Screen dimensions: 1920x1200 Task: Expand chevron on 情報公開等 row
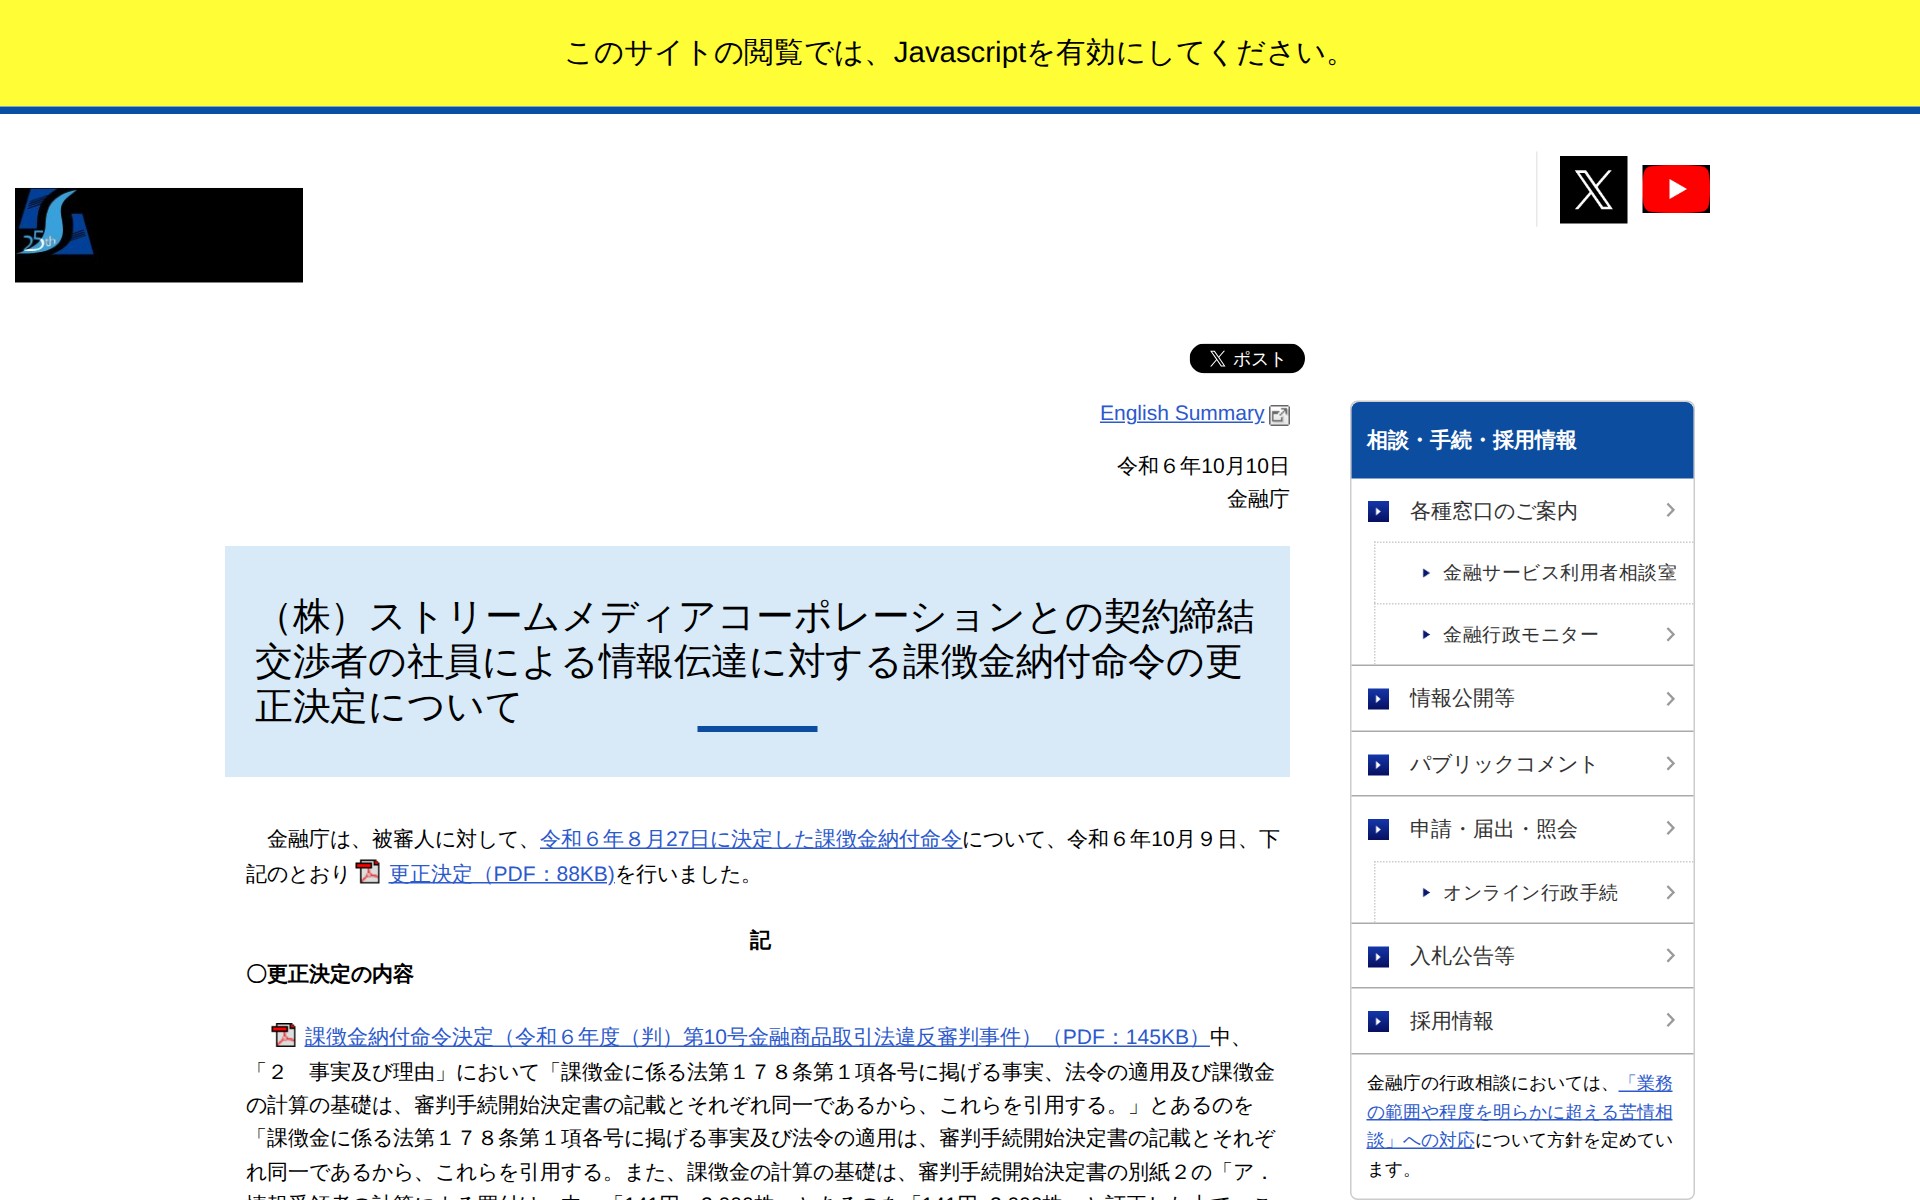pyautogui.click(x=1670, y=698)
